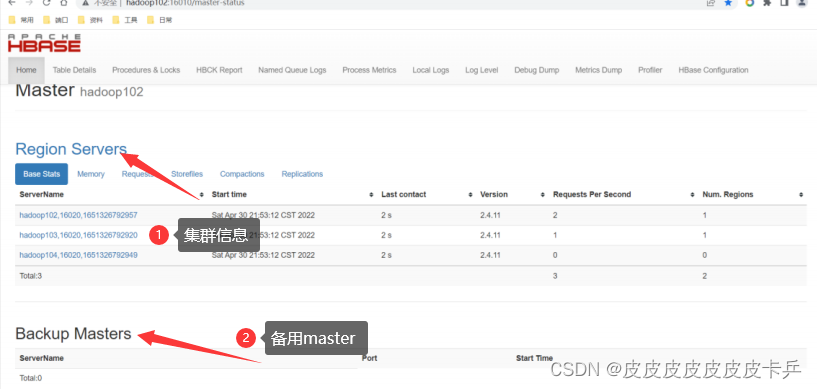Open Table Details in the navbar

75,70
